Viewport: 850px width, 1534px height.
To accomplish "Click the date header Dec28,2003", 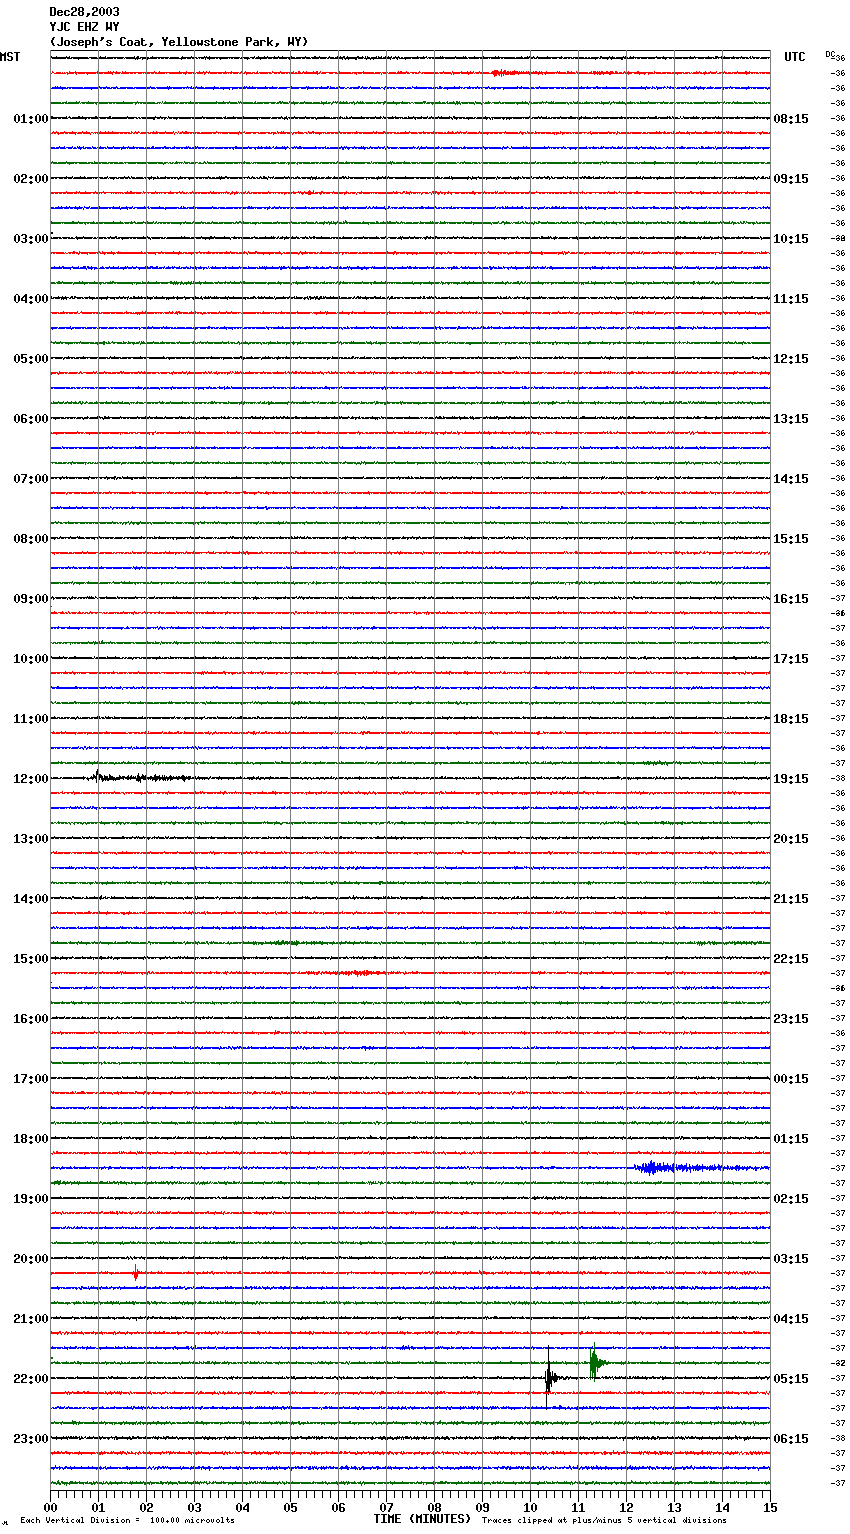I will [84, 12].
